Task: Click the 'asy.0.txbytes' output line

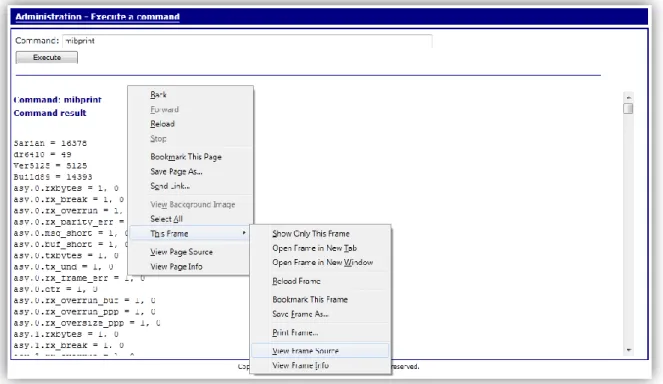Action: coord(66,256)
